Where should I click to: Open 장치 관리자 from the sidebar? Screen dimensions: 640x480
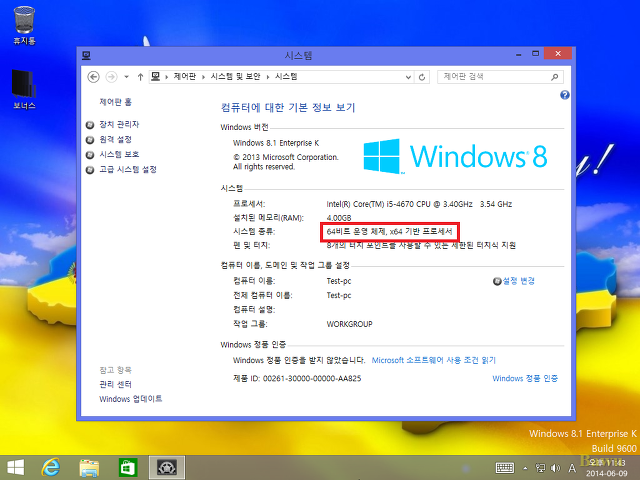[119, 124]
